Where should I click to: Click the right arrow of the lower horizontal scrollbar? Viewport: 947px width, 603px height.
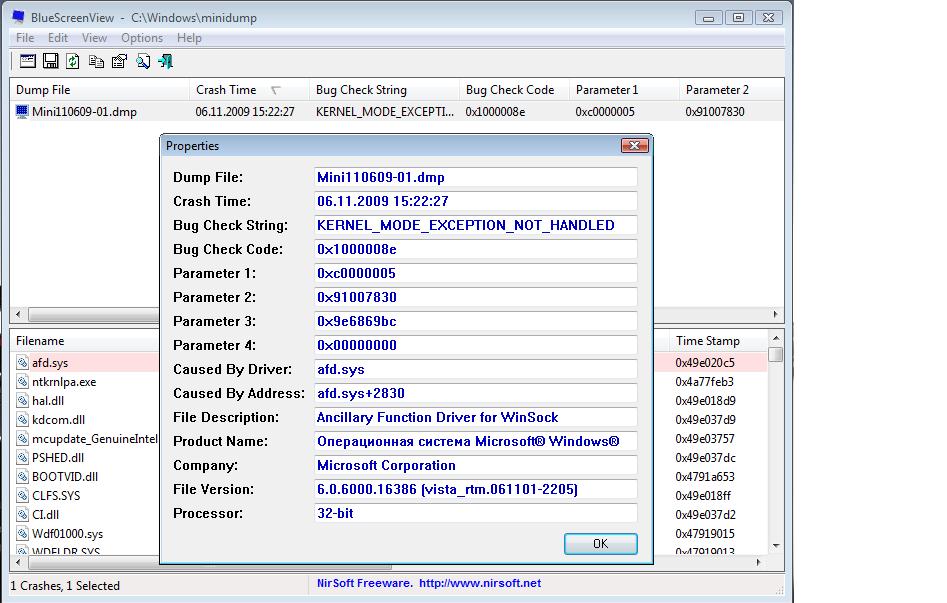(759, 562)
